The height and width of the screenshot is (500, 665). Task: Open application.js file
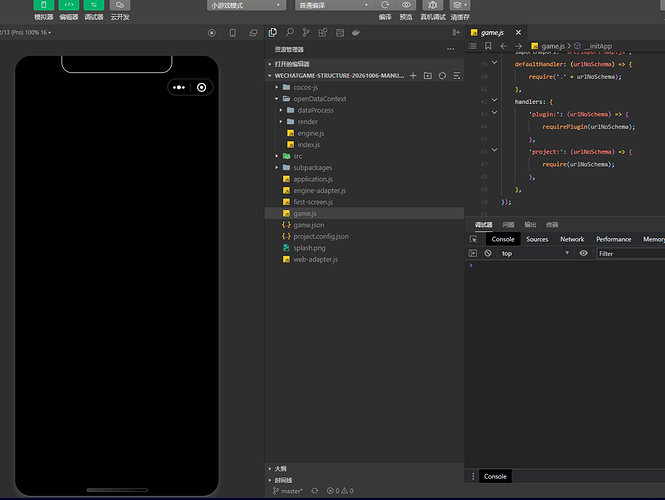[313, 179]
